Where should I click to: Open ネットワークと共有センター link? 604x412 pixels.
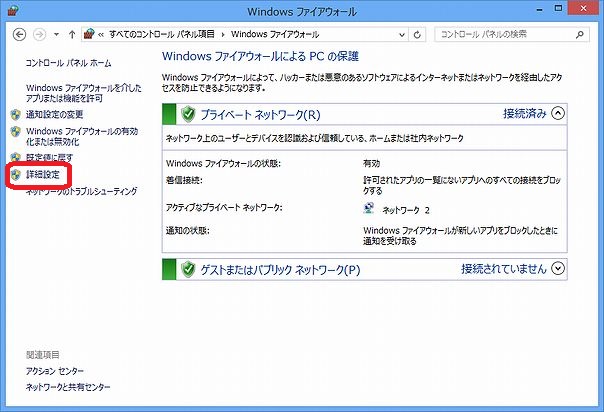(68, 387)
